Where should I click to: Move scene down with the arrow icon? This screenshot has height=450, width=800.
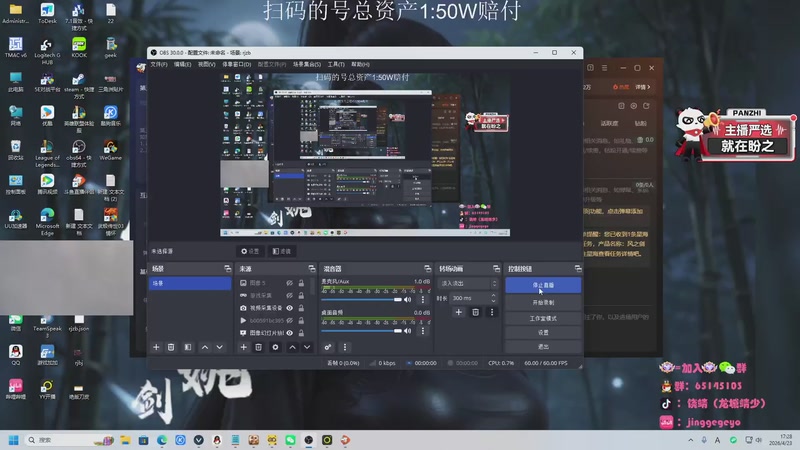pyautogui.click(x=219, y=347)
